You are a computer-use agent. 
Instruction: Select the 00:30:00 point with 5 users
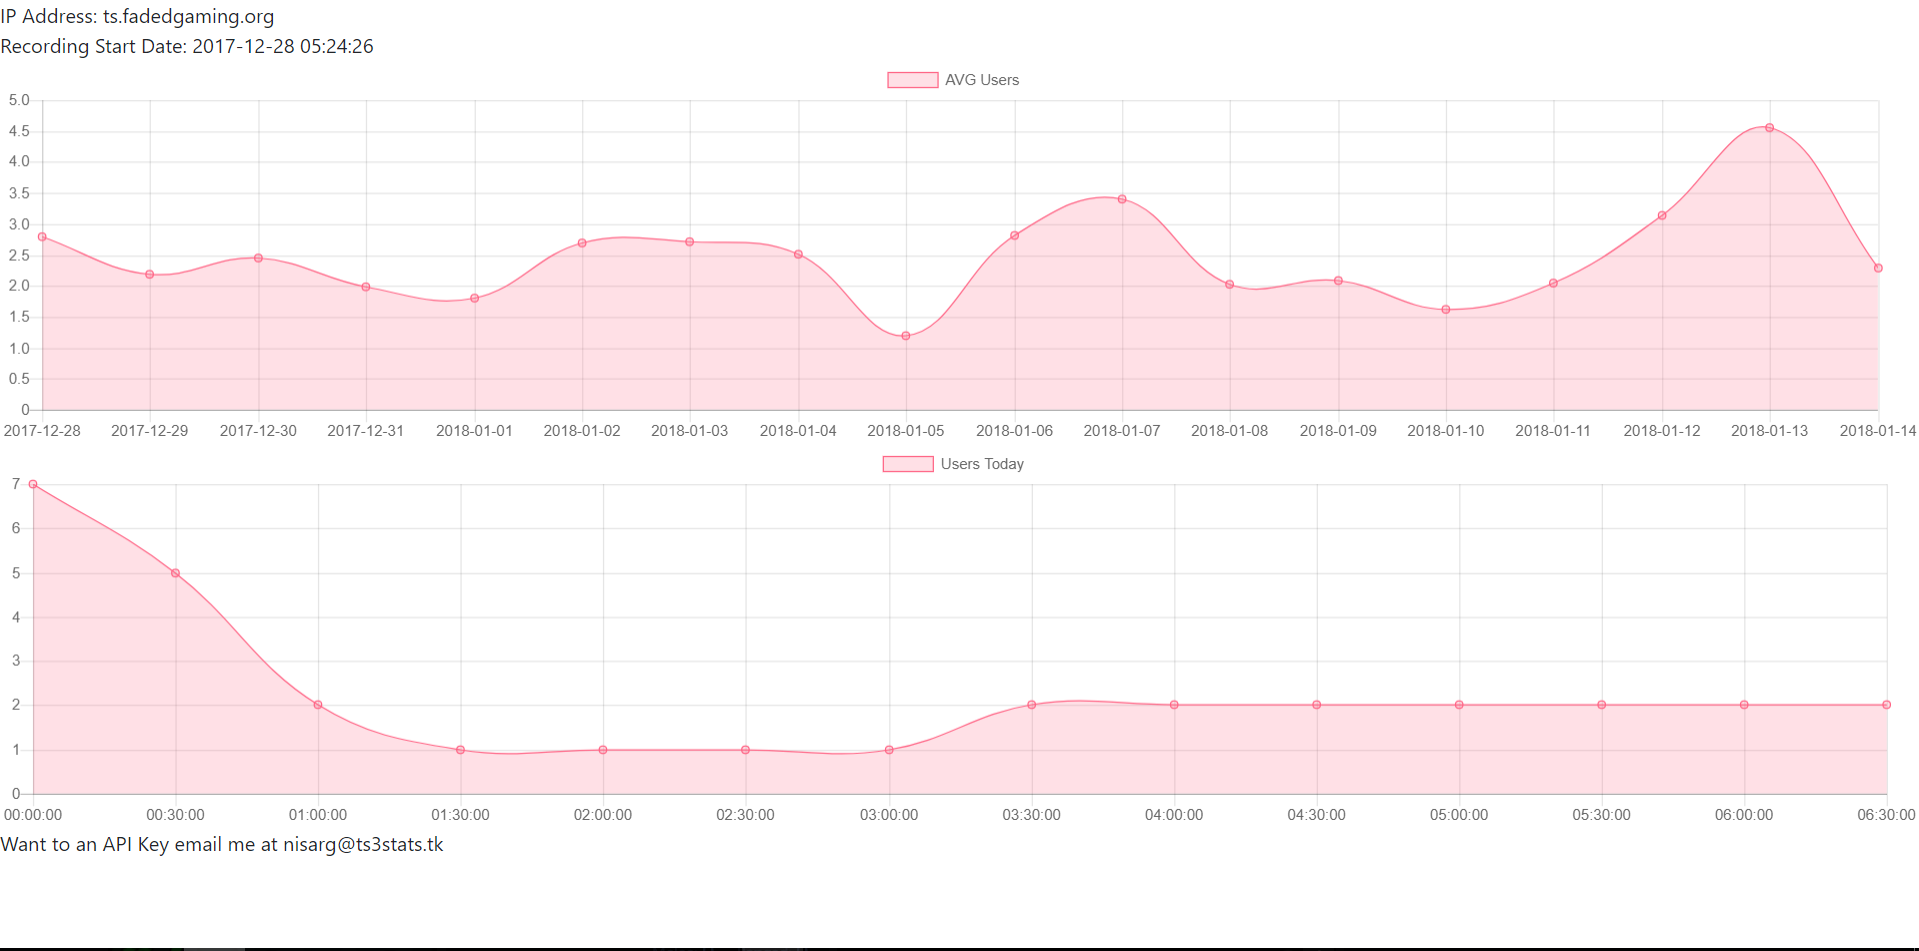point(175,573)
